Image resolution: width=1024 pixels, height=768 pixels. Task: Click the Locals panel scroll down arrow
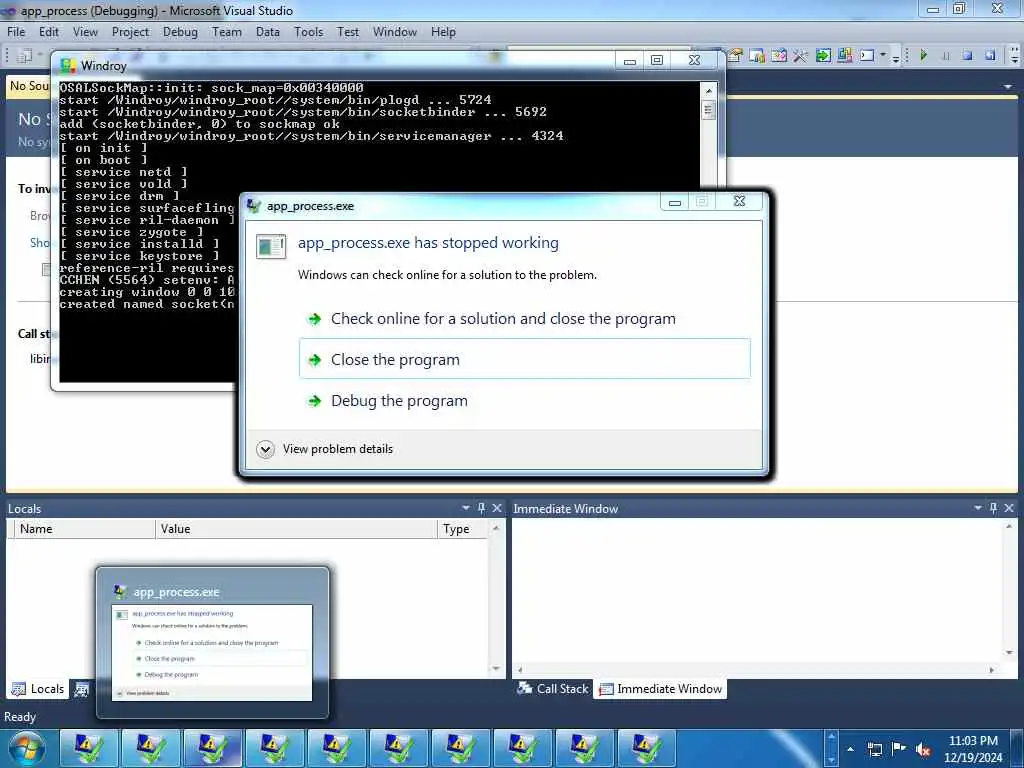pos(496,669)
